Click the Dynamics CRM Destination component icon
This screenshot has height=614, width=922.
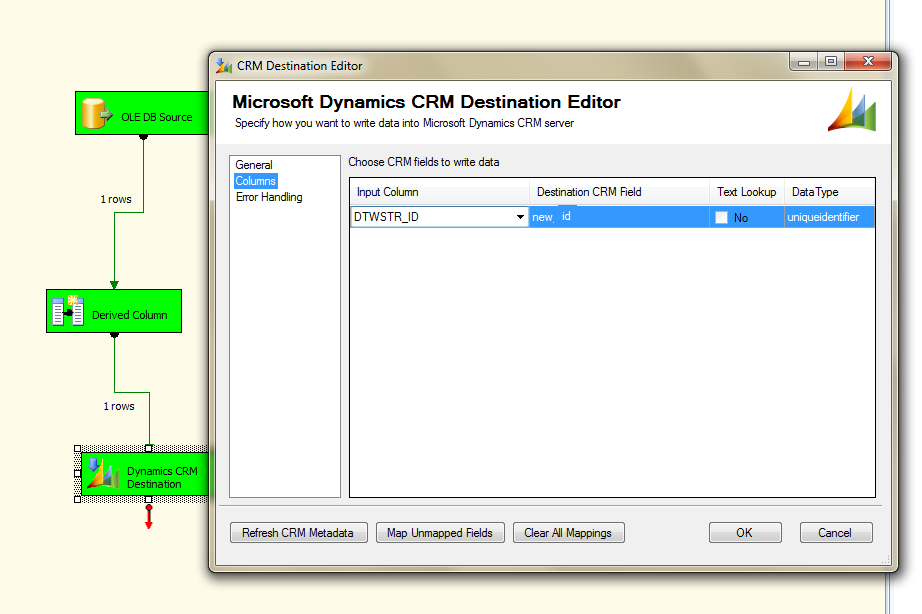coord(105,475)
